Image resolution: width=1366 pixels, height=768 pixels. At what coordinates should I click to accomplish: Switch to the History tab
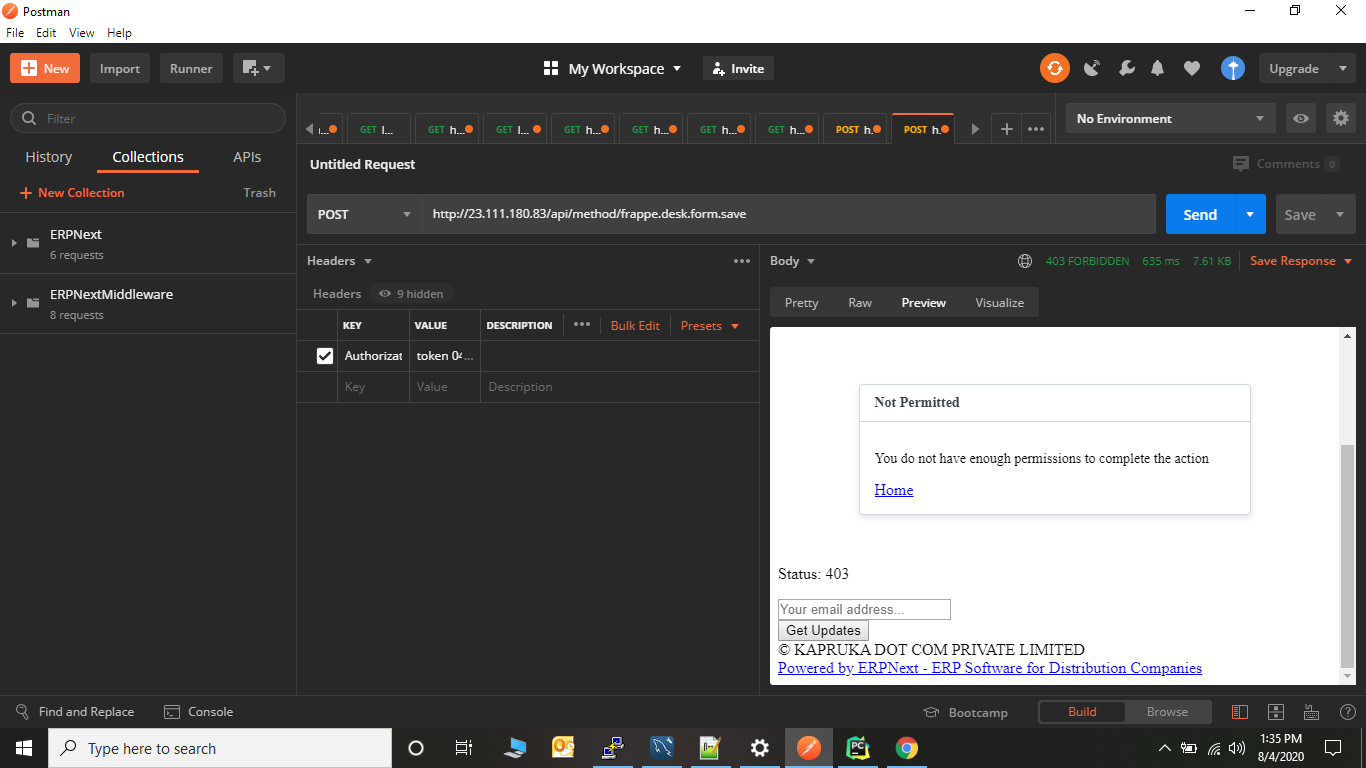pyautogui.click(x=49, y=157)
